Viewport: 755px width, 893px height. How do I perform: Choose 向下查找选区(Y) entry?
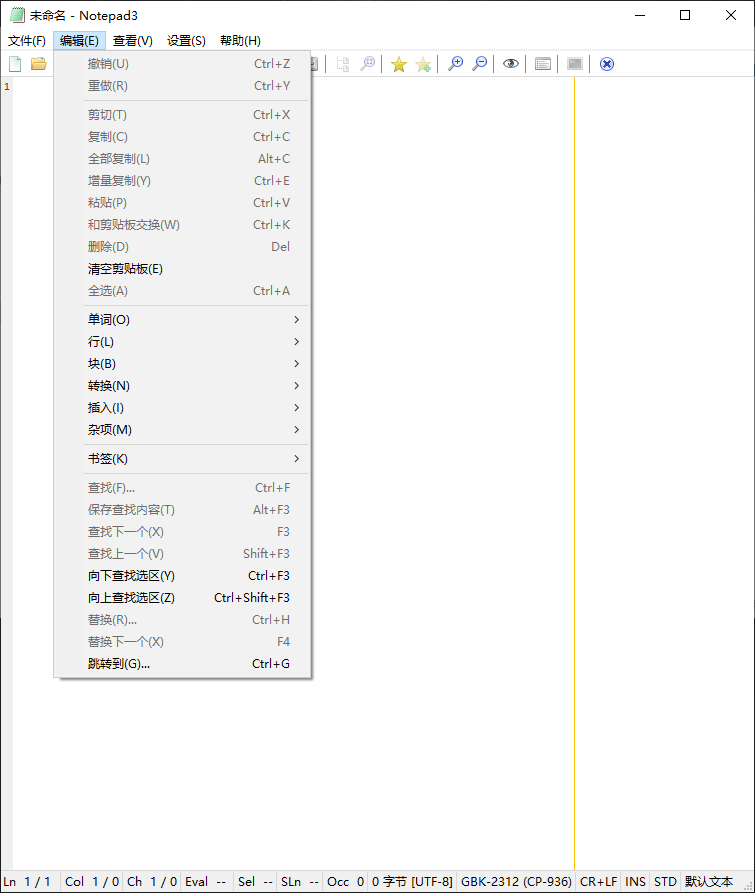point(182,576)
